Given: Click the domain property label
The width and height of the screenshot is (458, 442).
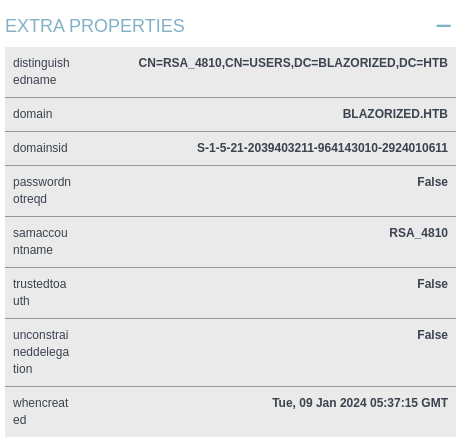Looking at the screenshot, I should pyautogui.click(x=32, y=114).
